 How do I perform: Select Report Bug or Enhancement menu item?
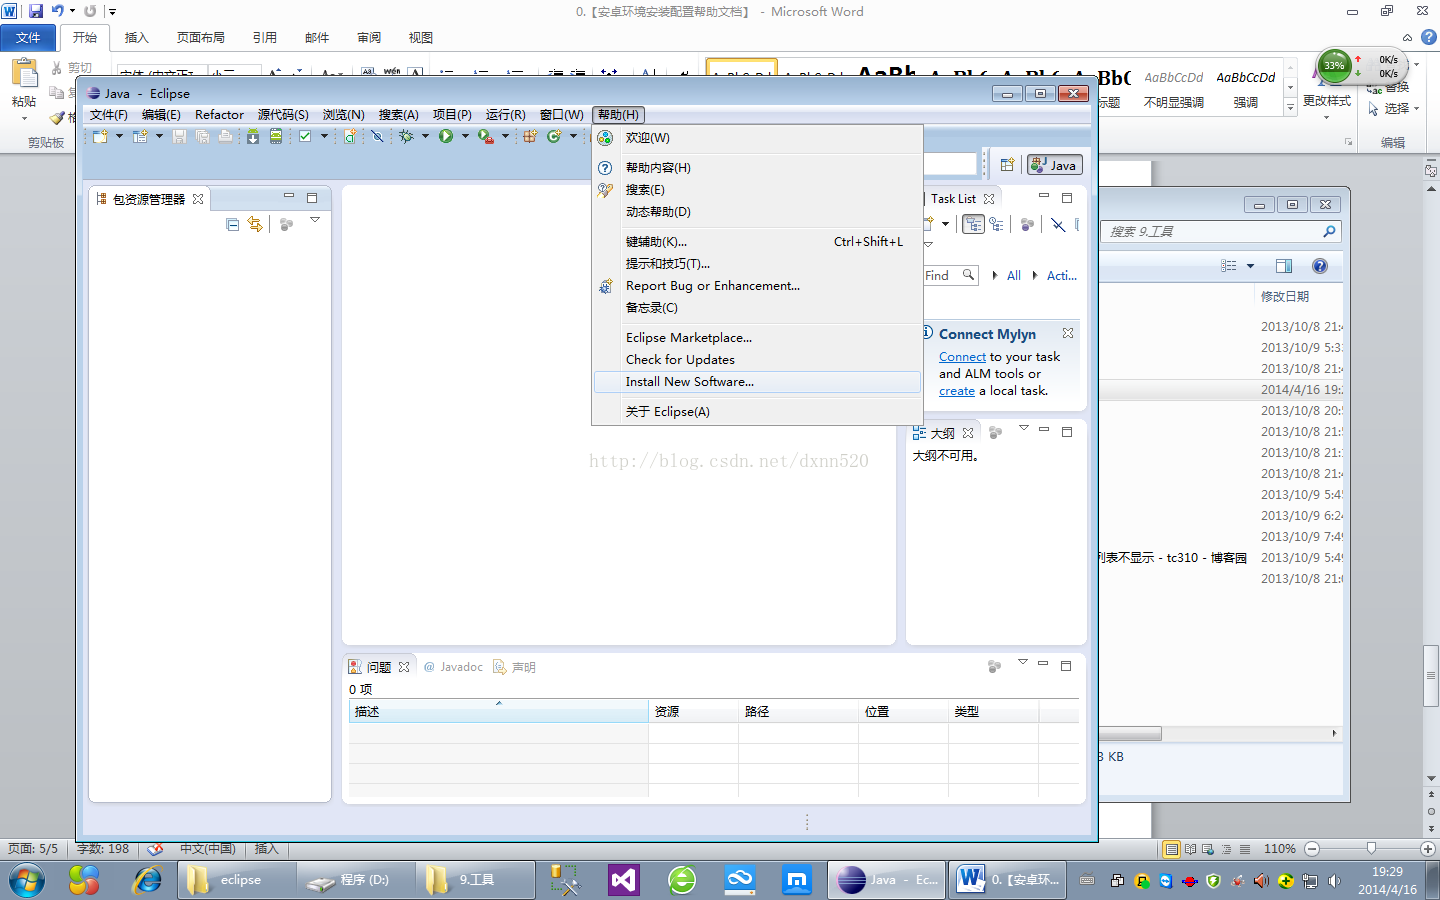[x=757, y=286]
